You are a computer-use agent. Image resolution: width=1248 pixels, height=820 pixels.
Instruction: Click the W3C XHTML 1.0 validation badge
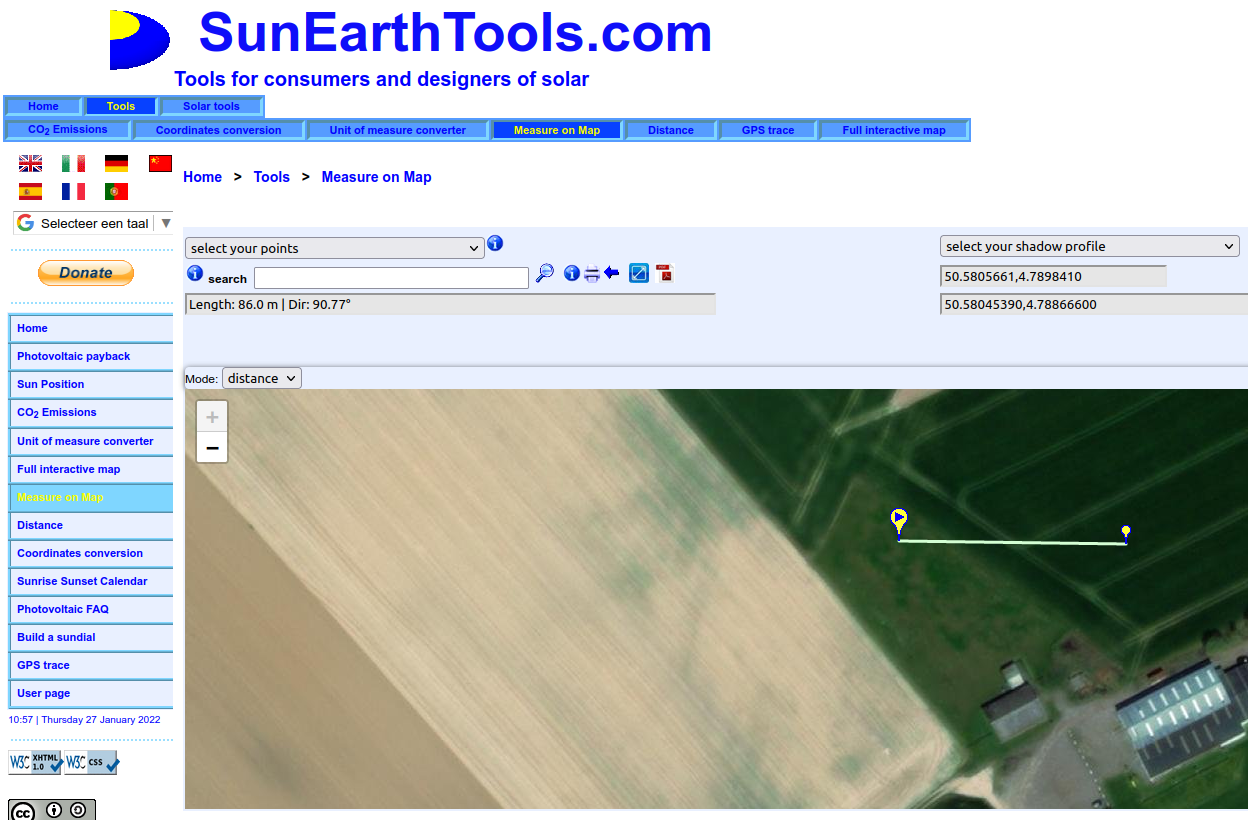(35, 763)
